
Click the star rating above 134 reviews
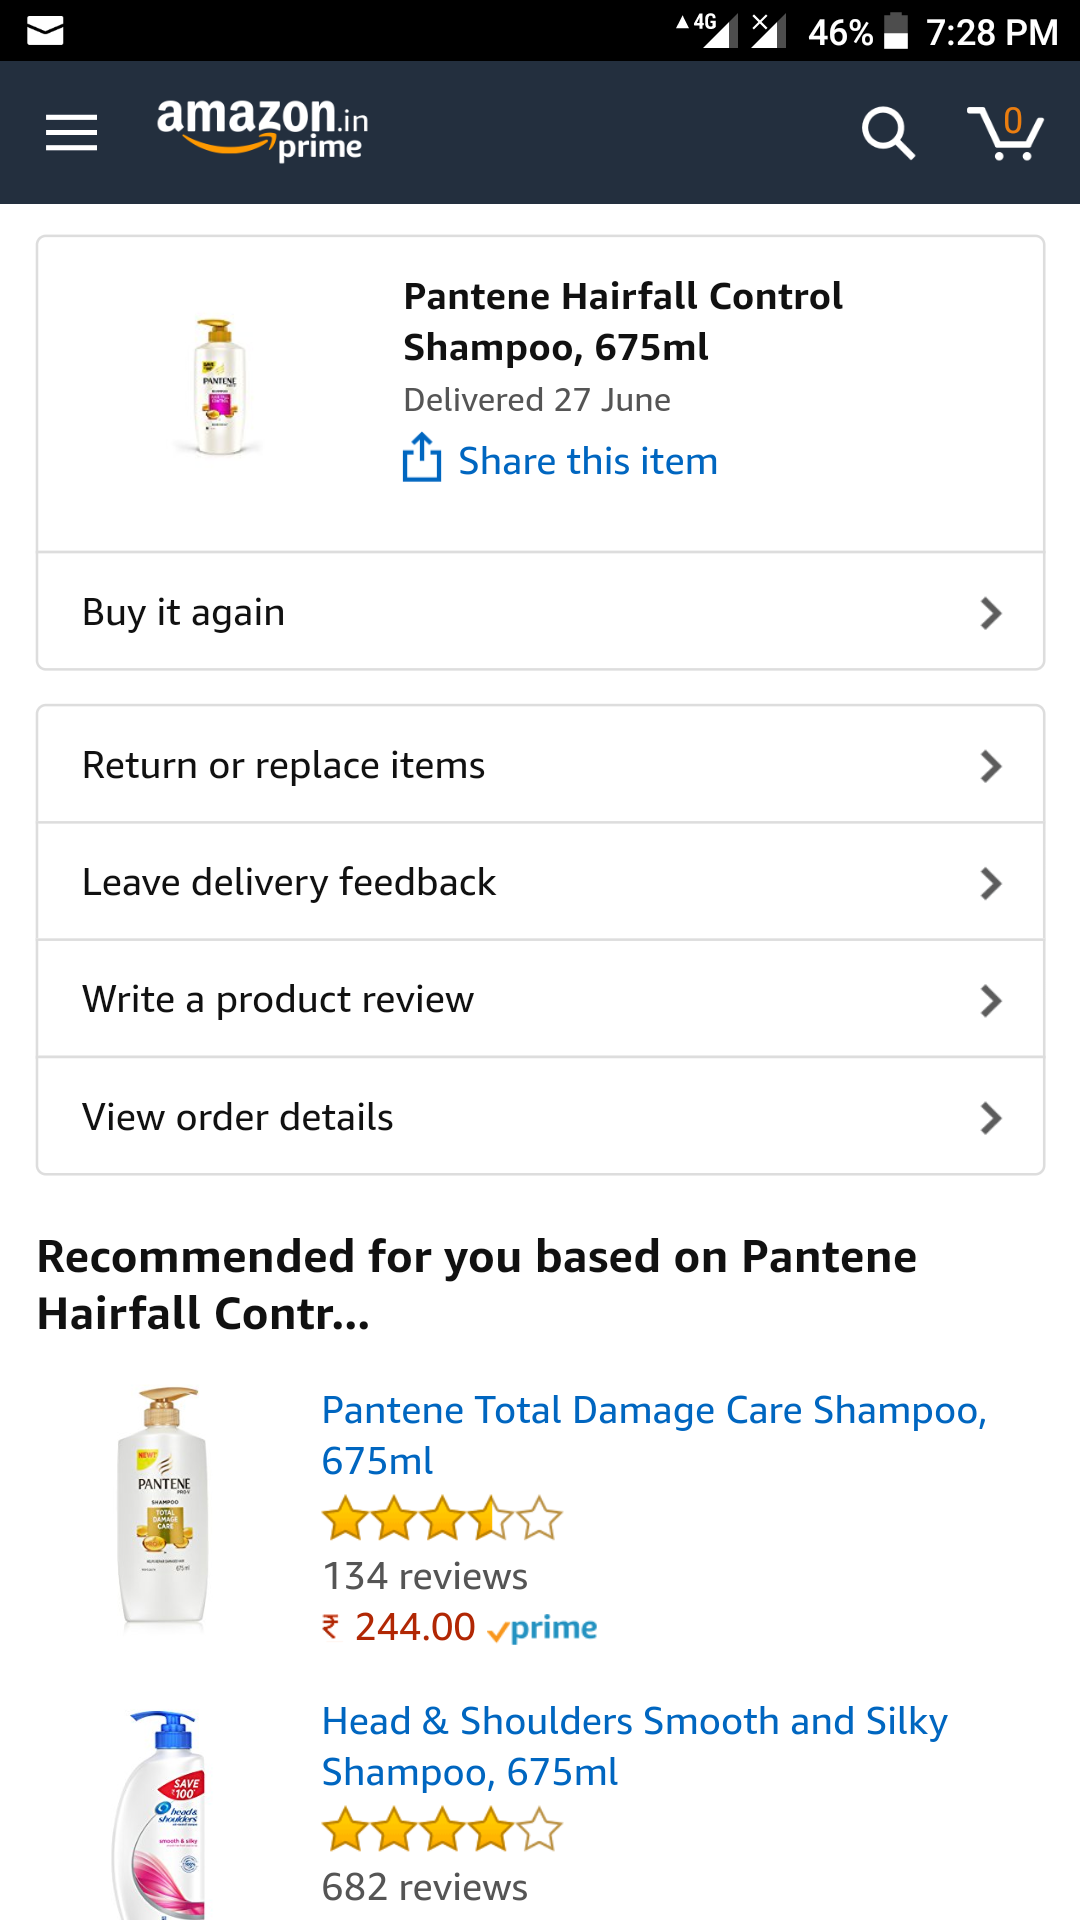tap(442, 1519)
